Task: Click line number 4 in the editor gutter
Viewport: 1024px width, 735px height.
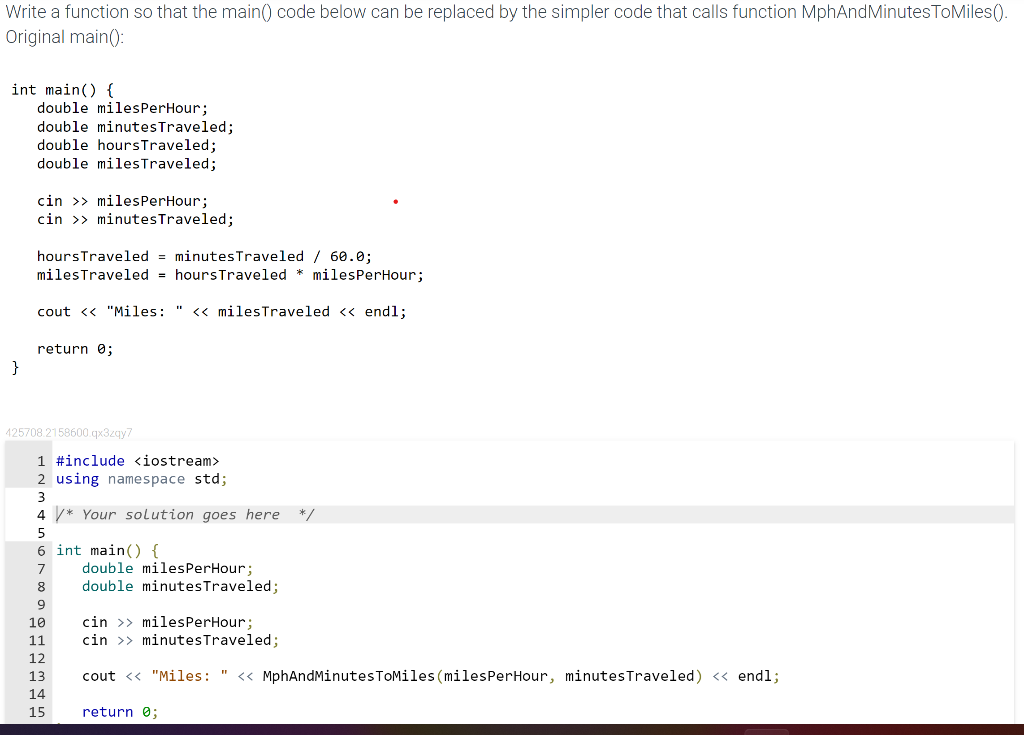Action: pyautogui.click(x=40, y=514)
